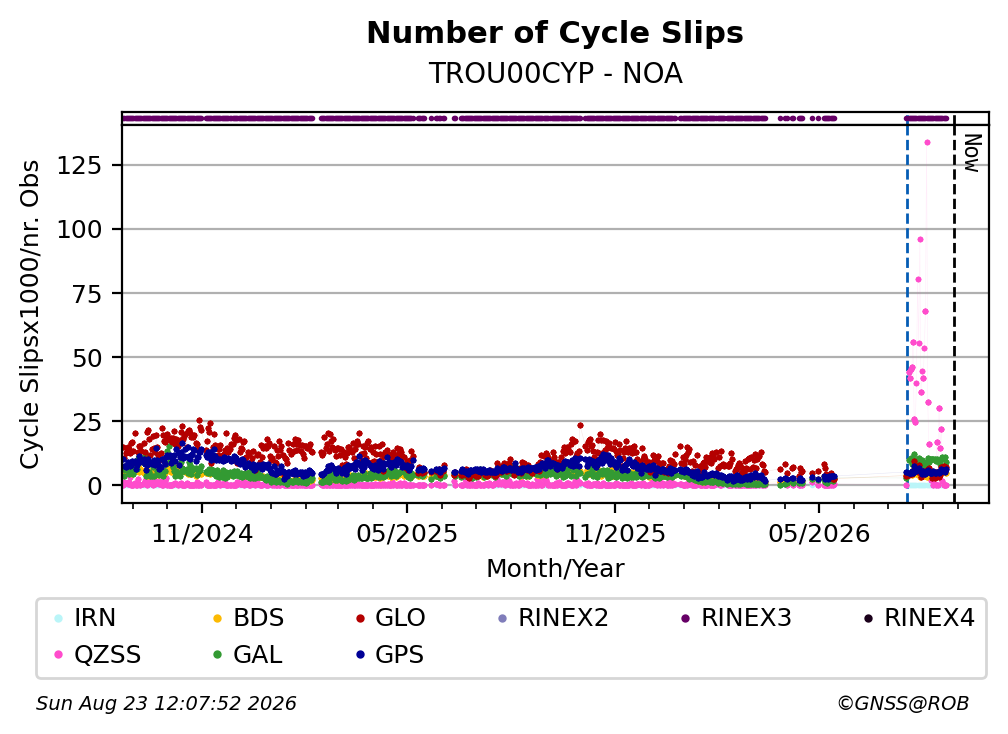
Task: Click the y-axis tick value 100
Action: pos(80,229)
